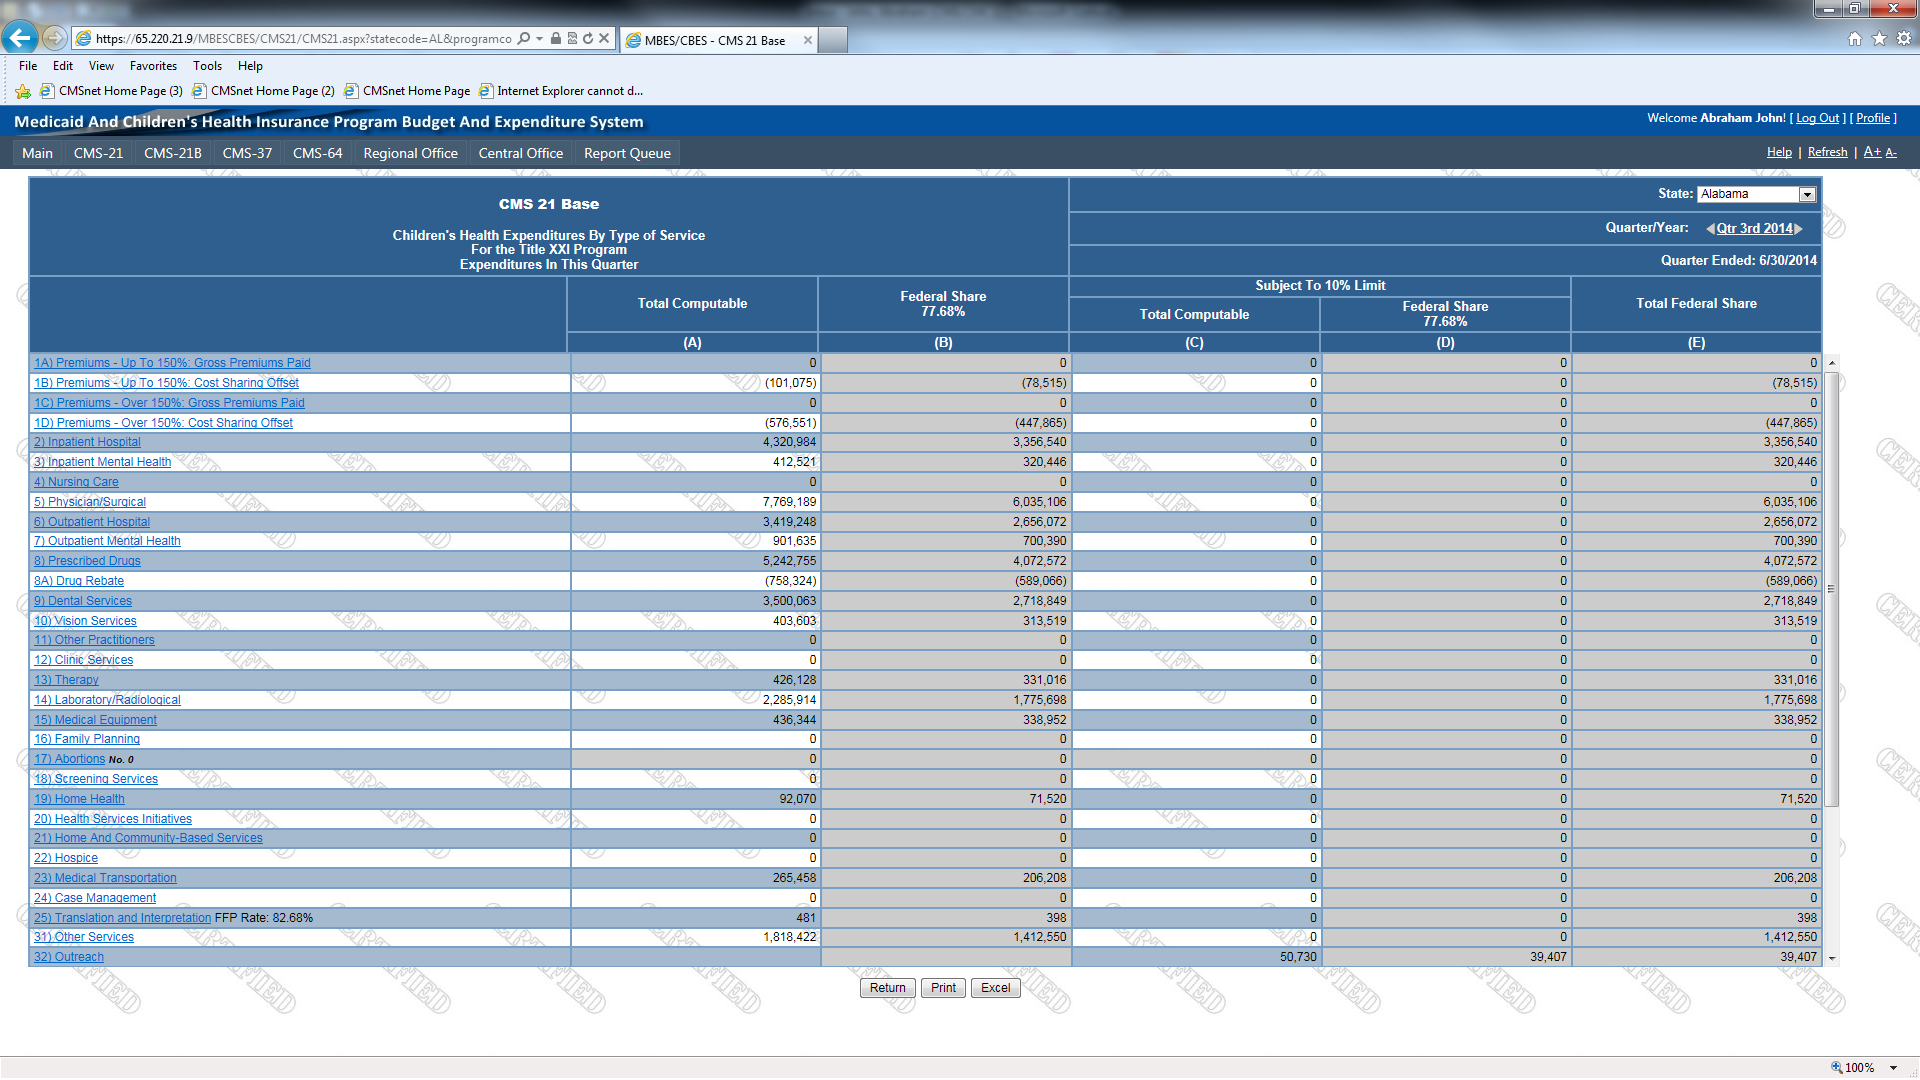Click the address bar search magnifier icon
Image resolution: width=1920 pixels, height=1080 pixels.
click(524, 39)
